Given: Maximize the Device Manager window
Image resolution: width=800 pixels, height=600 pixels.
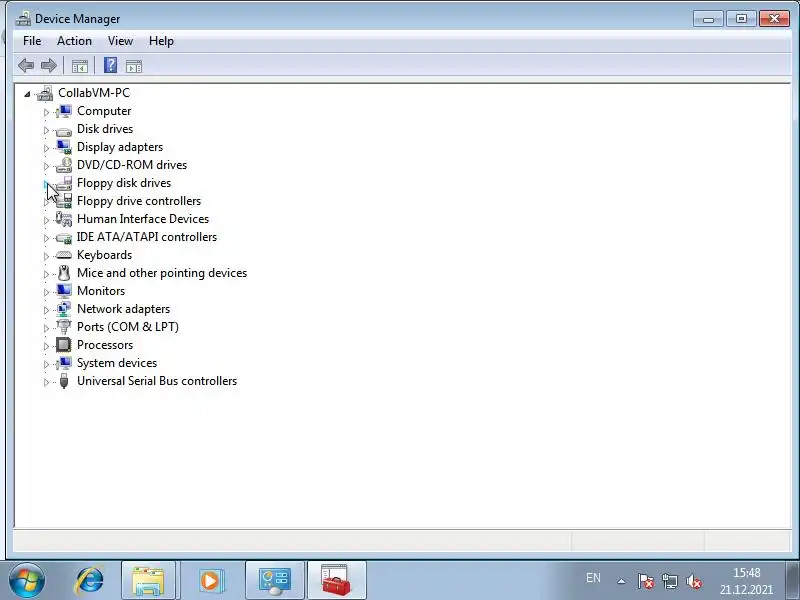Looking at the screenshot, I should (x=741, y=19).
